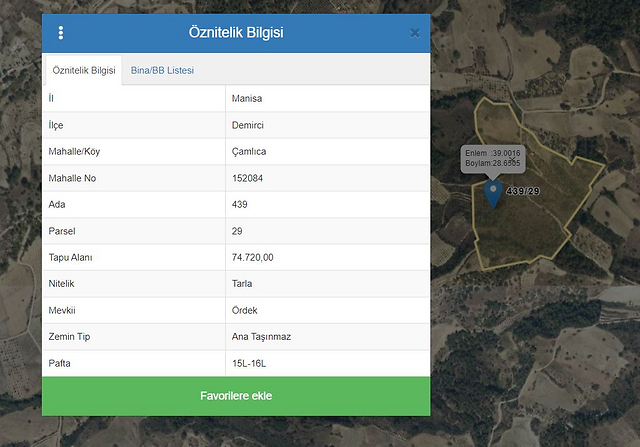Select the Manisa province value cell
640x447 pixels.
247,98
